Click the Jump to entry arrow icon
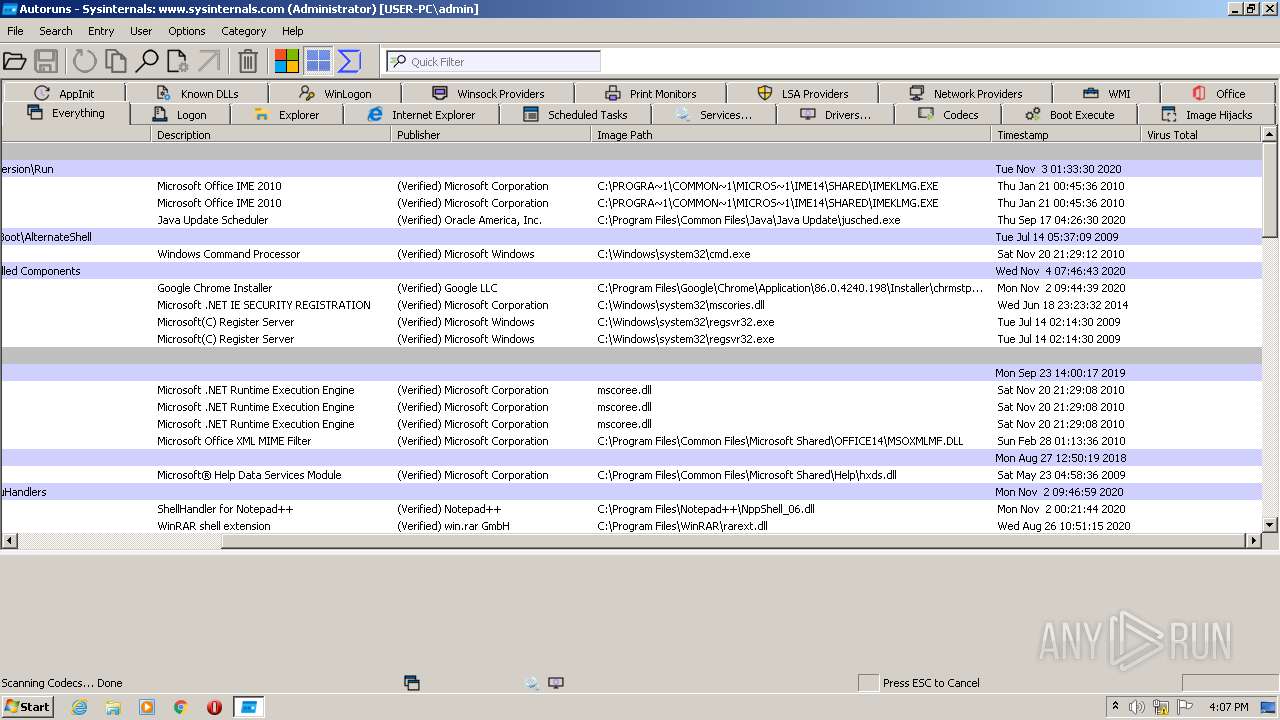The image size is (1280, 720). pos(208,62)
